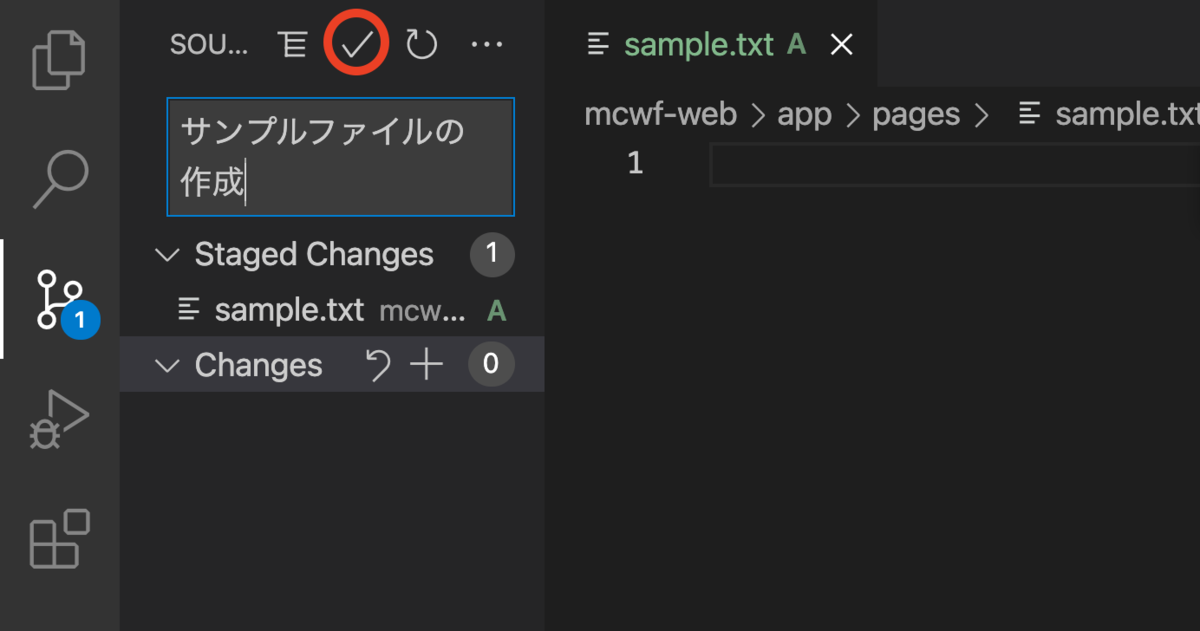Collapse the Staged Changes section
This screenshot has width=1200, height=631.
(x=166, y=255)
